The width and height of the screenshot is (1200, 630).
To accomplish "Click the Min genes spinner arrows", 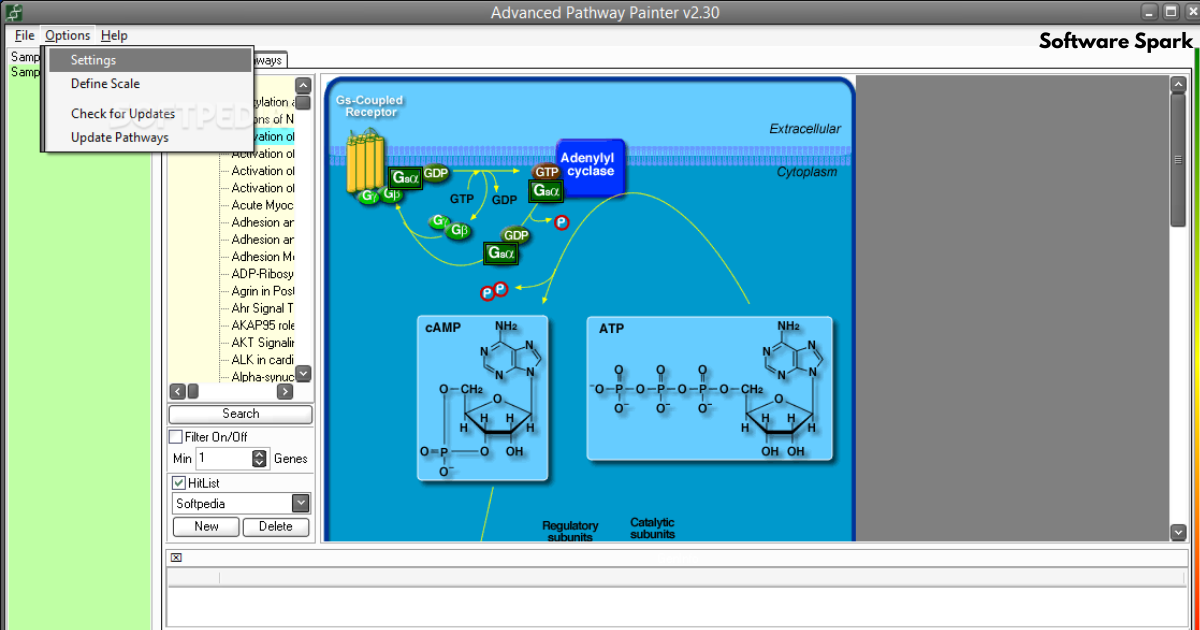I will point(260,459).
